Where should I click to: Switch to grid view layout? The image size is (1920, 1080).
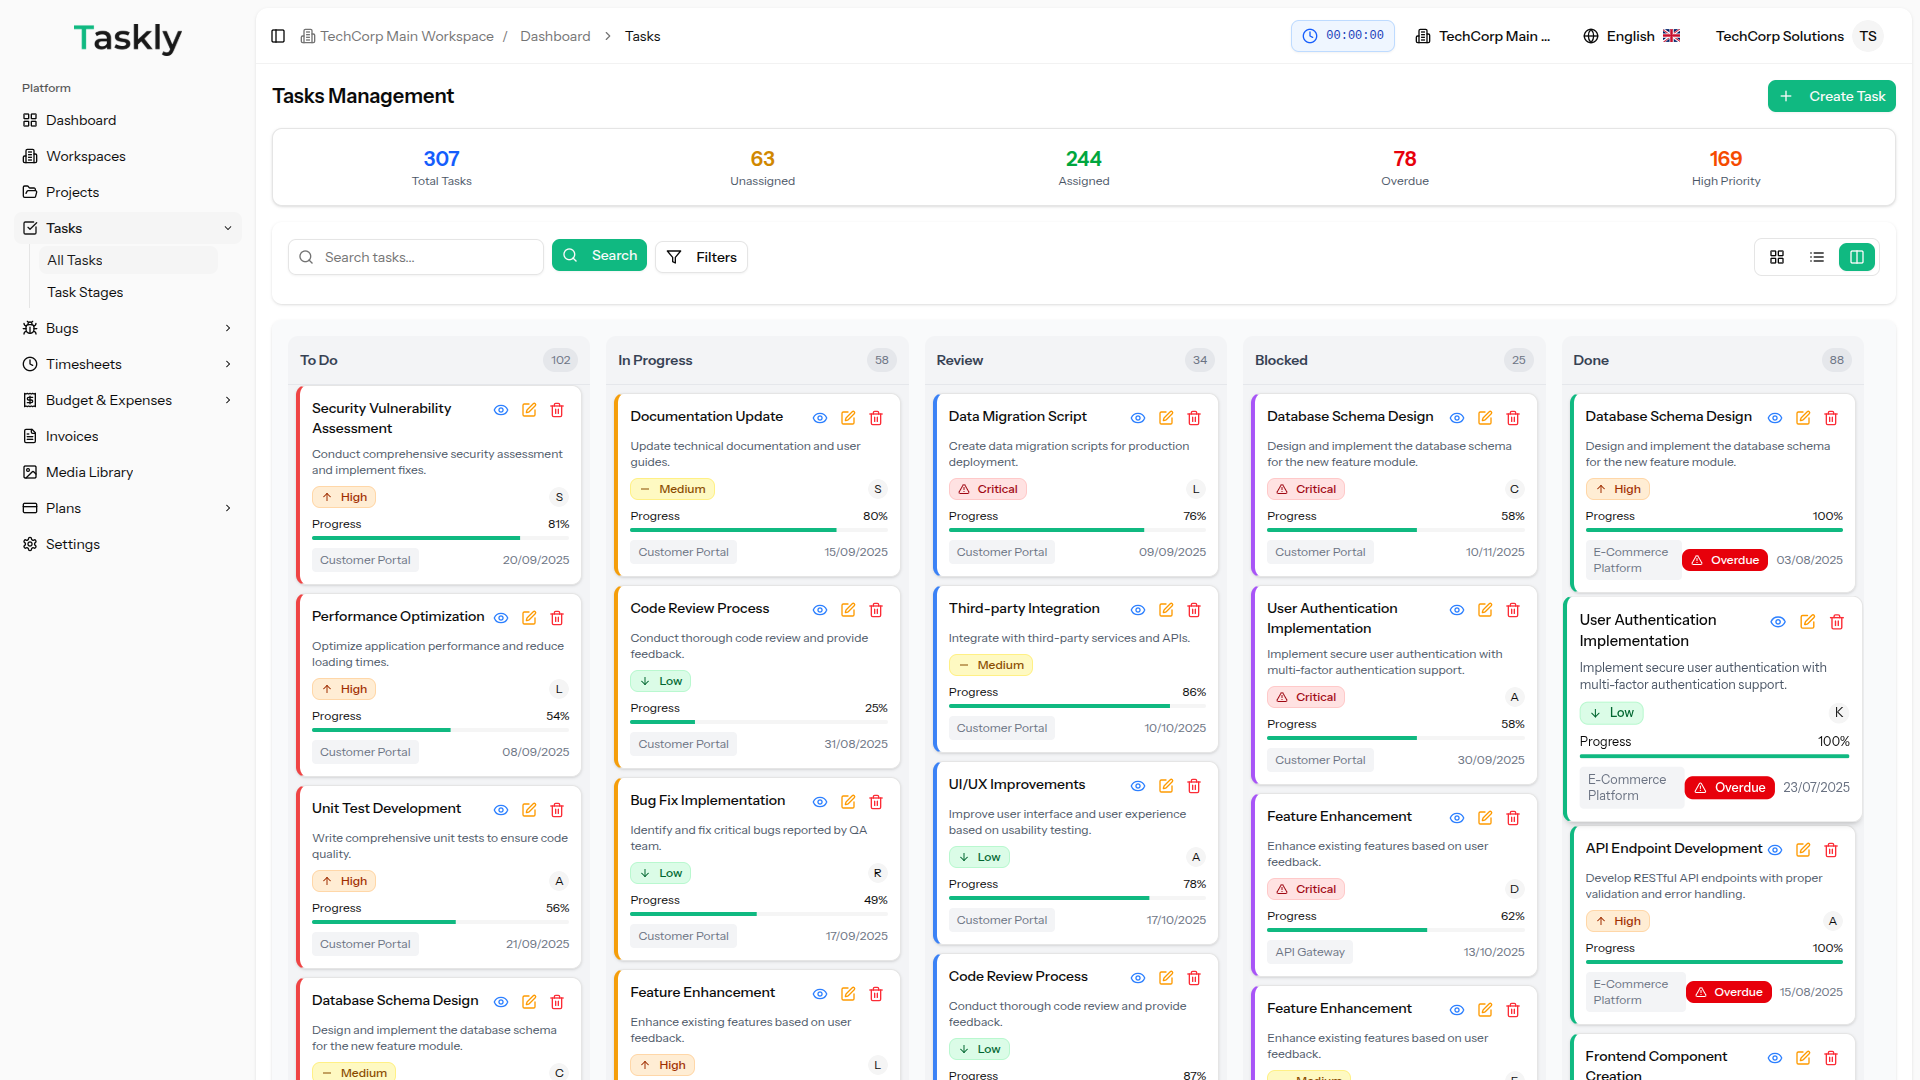coord(1777,257)
